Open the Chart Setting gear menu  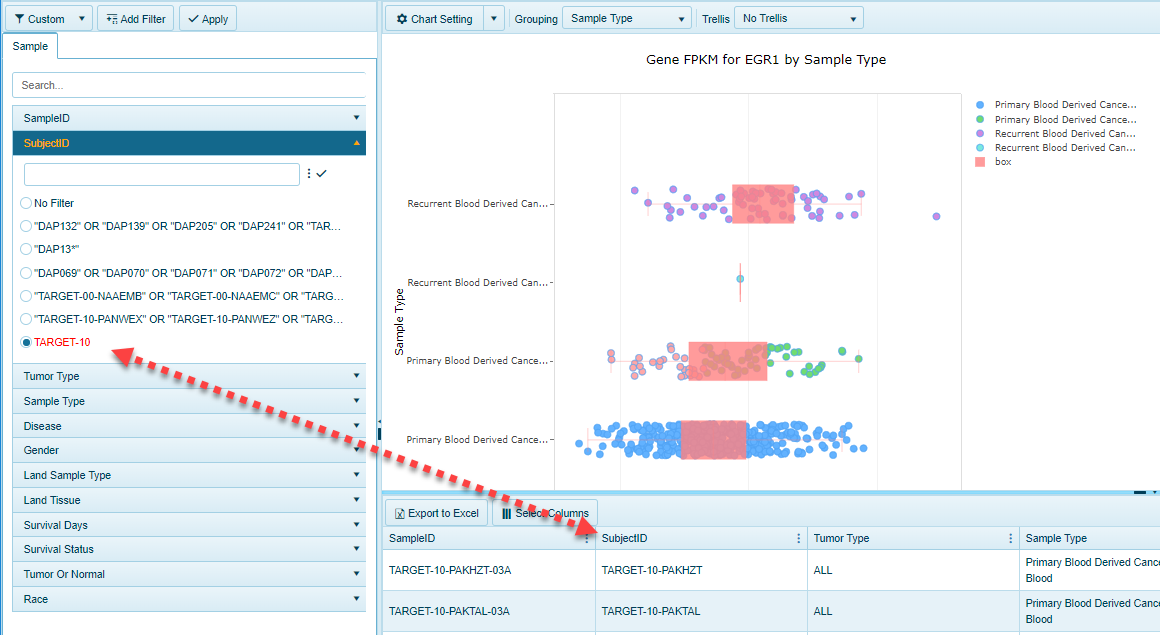click(x=434, y=19)
